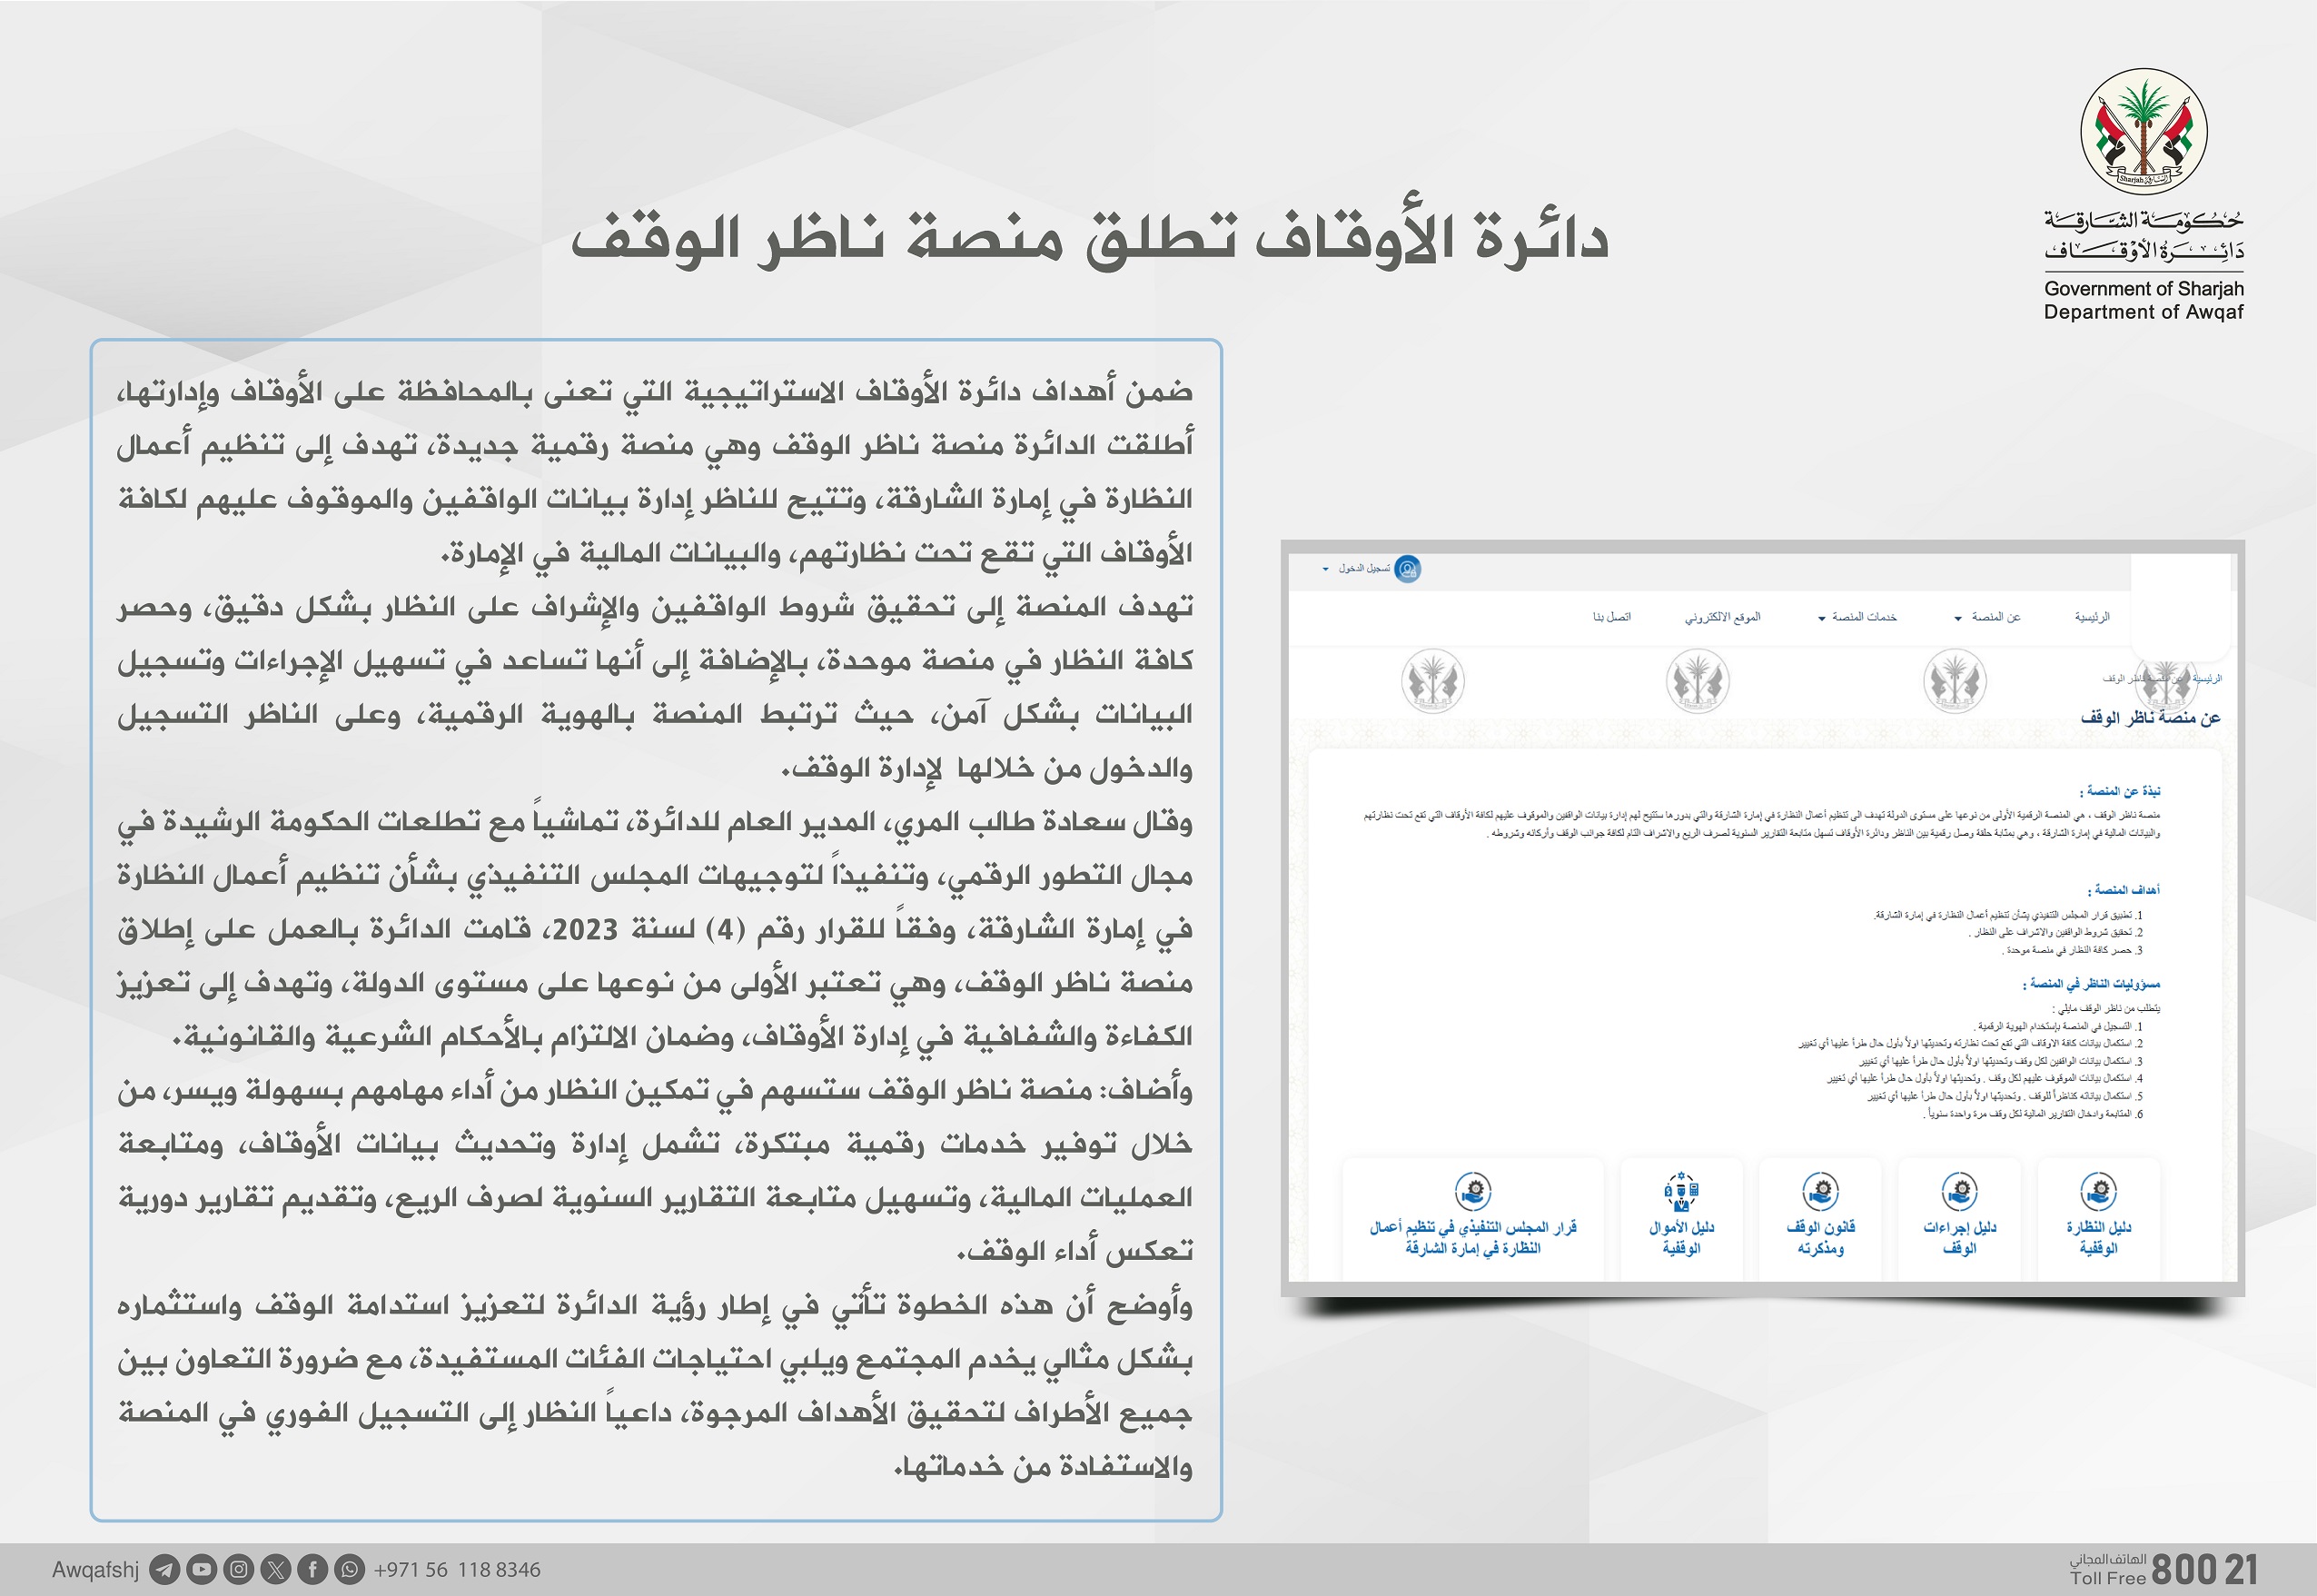Open the قانون الوقف ومذكرته link
Viewport: 2317px width, 1596px height.
(1821, 1237)
